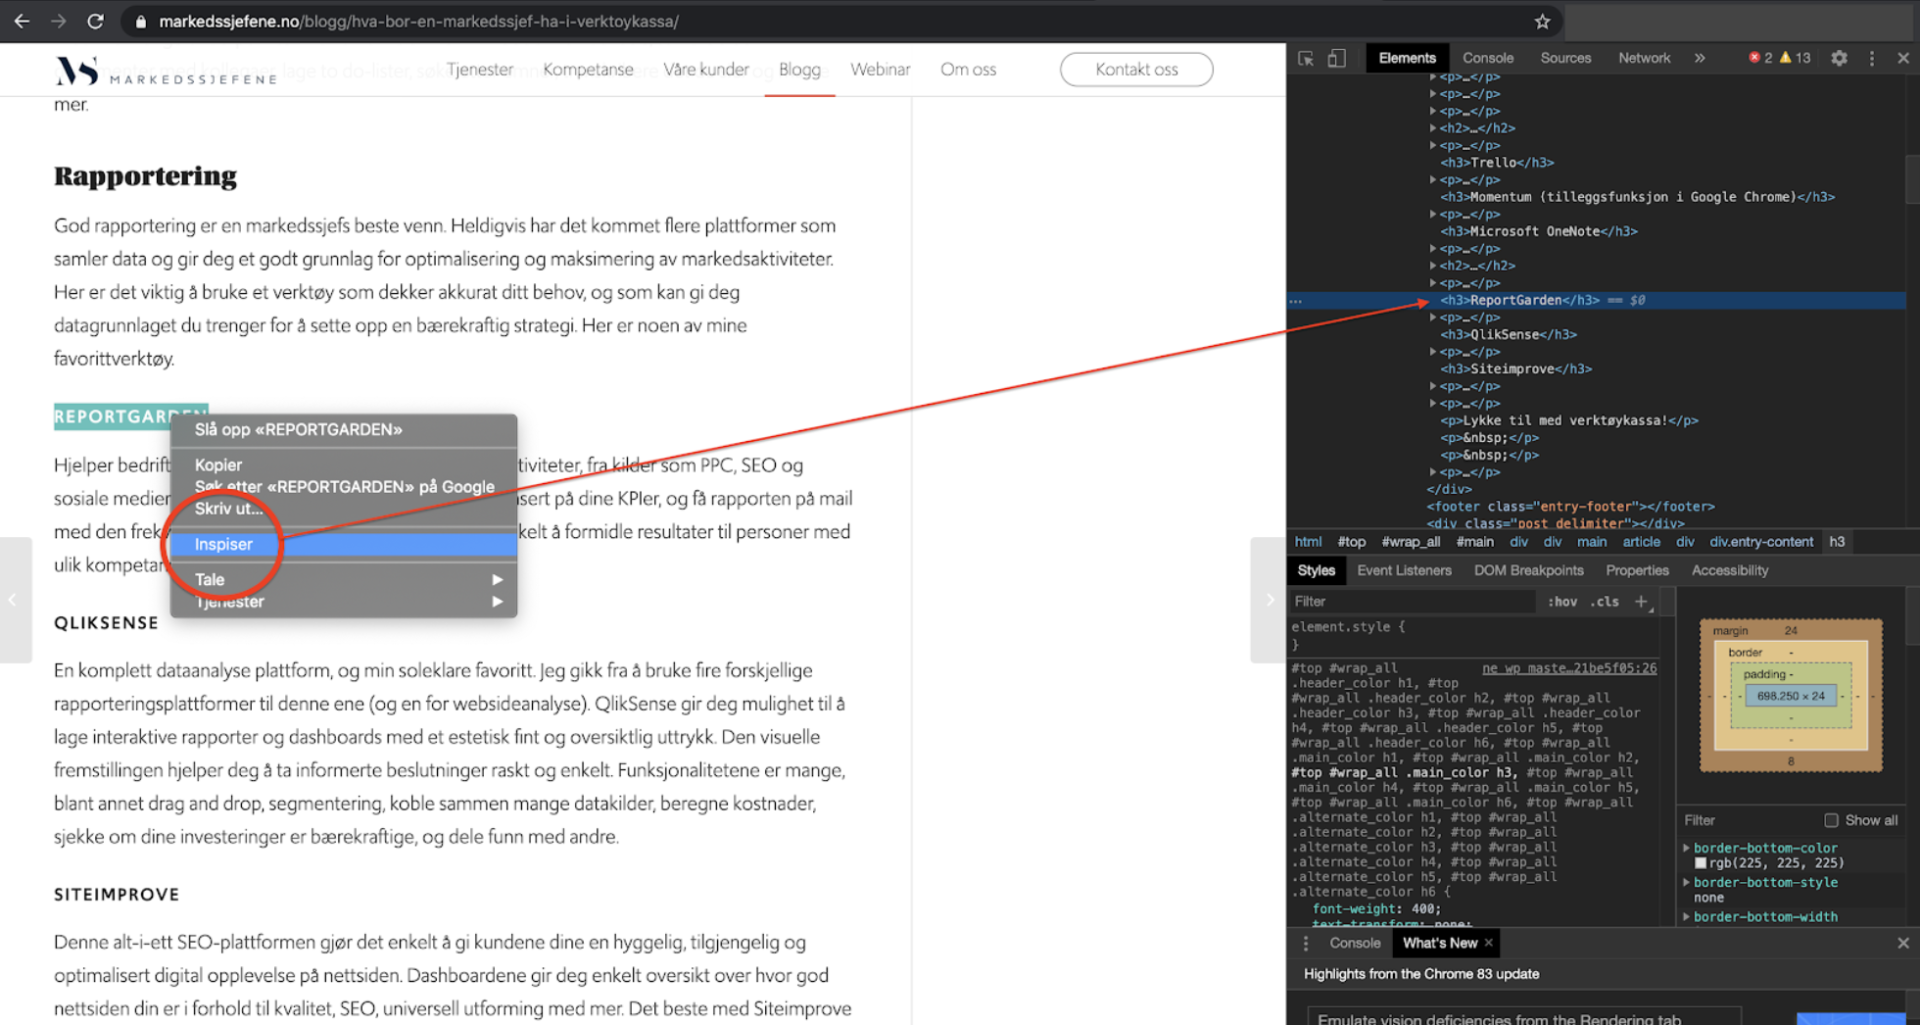
Task: Open the Om oss navigation link
Action: [968, 69]
